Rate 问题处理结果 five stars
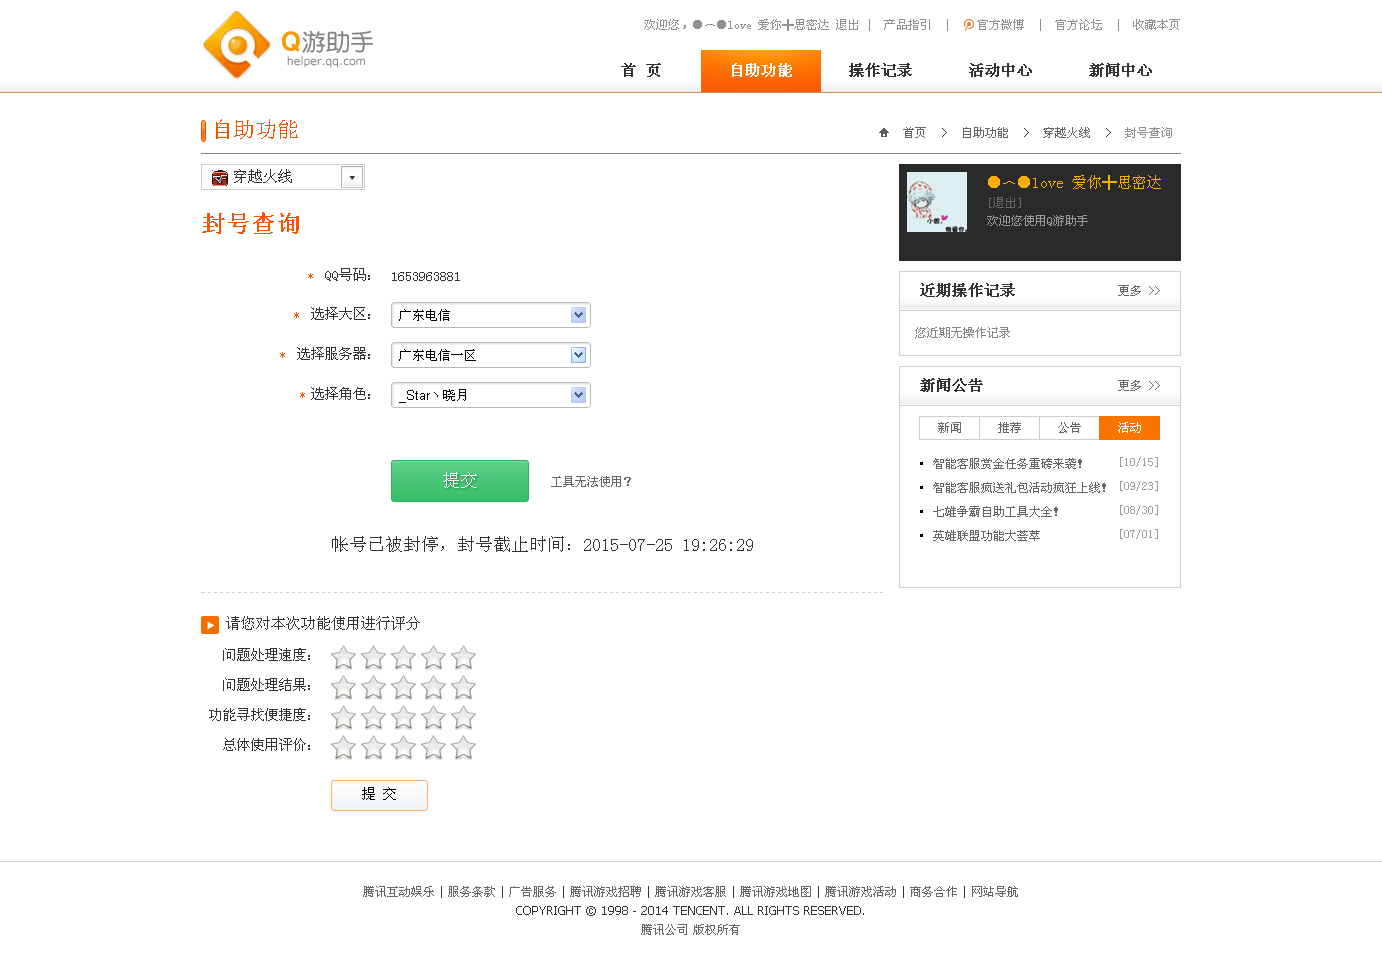 tap(463, 687)
